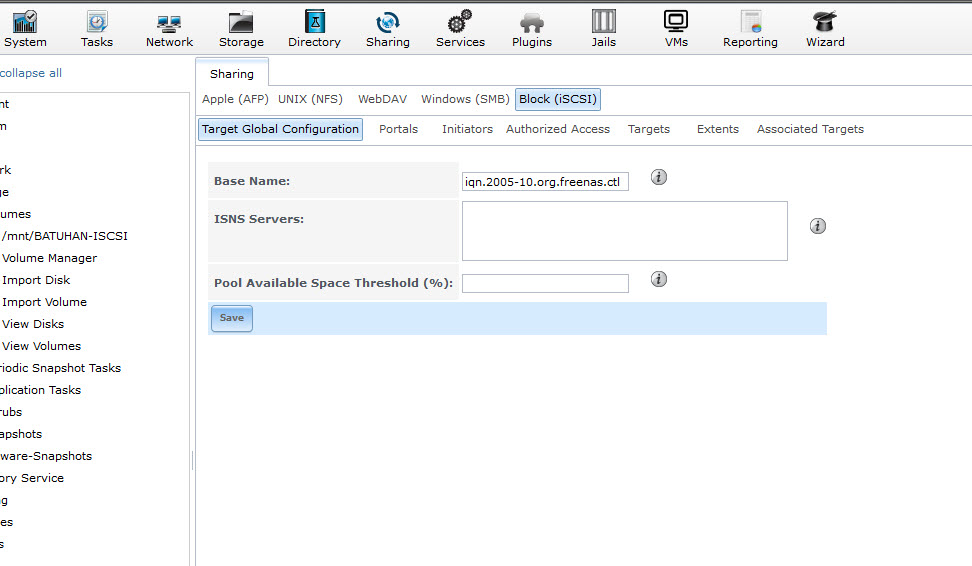Viewport: 972px width, 566px height.
Task: Click info icon next to Base Name
Action: point(658,177)
